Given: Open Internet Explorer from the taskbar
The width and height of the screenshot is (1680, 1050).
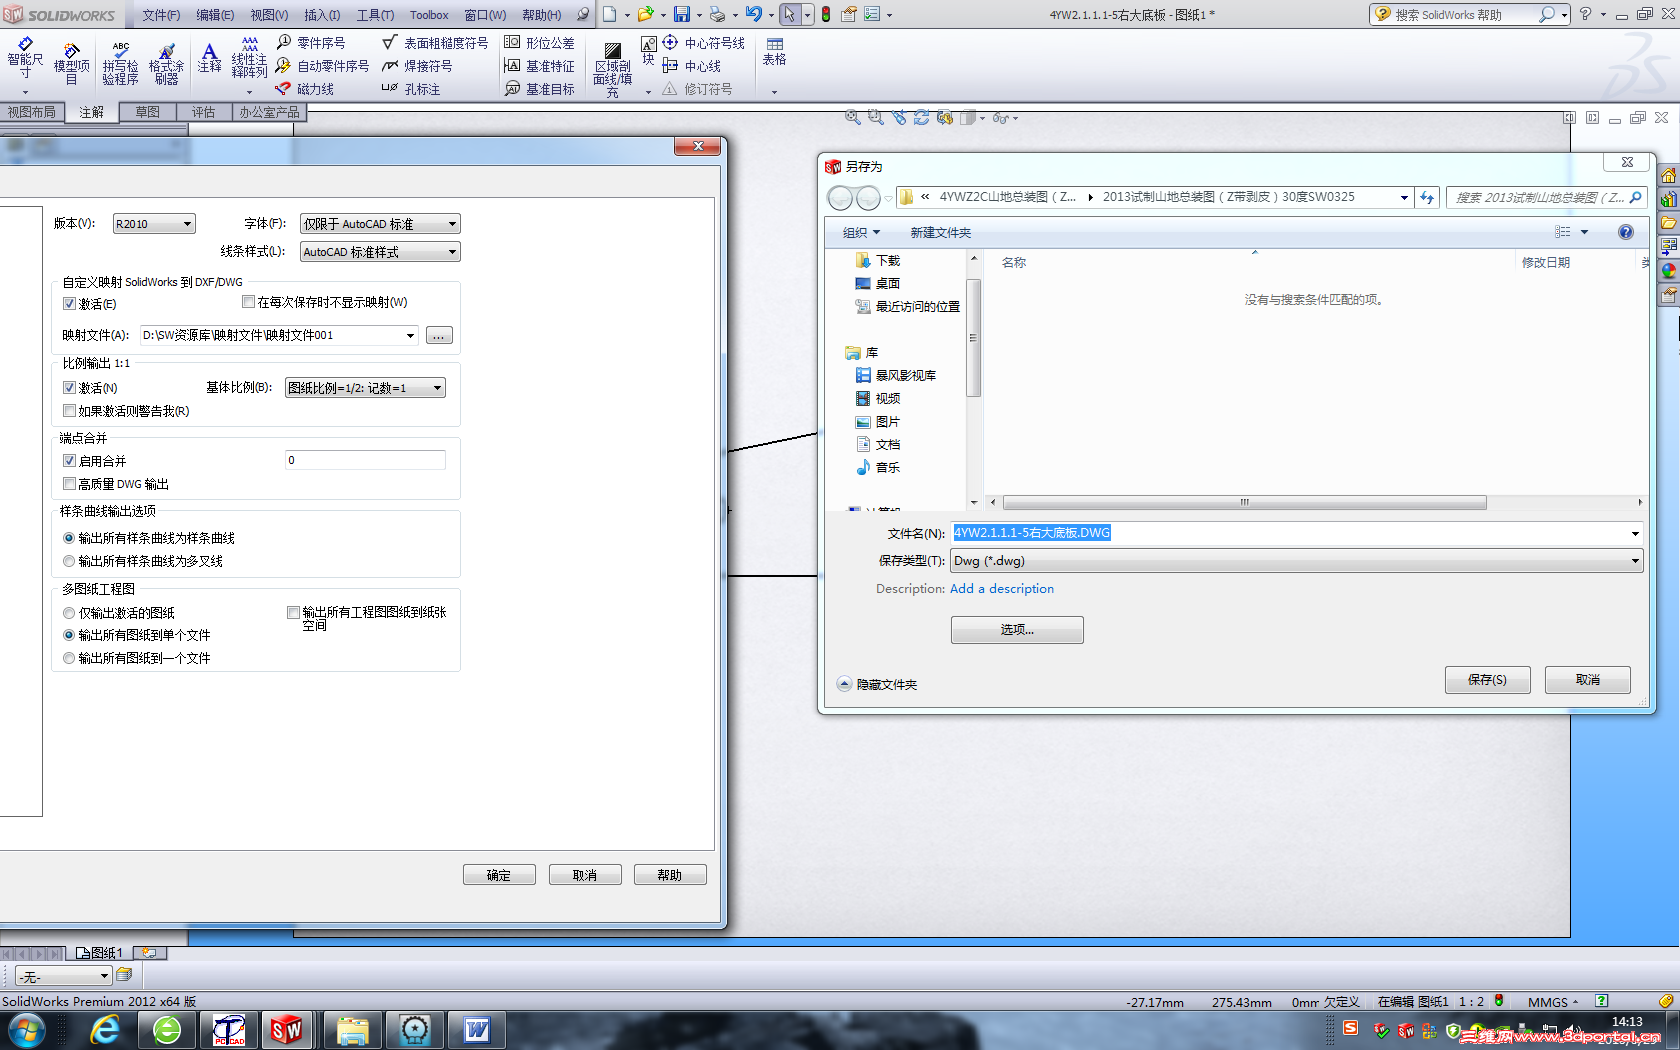Looking at the screenshot, I should pyautogui.click(x=105, y=1029).
